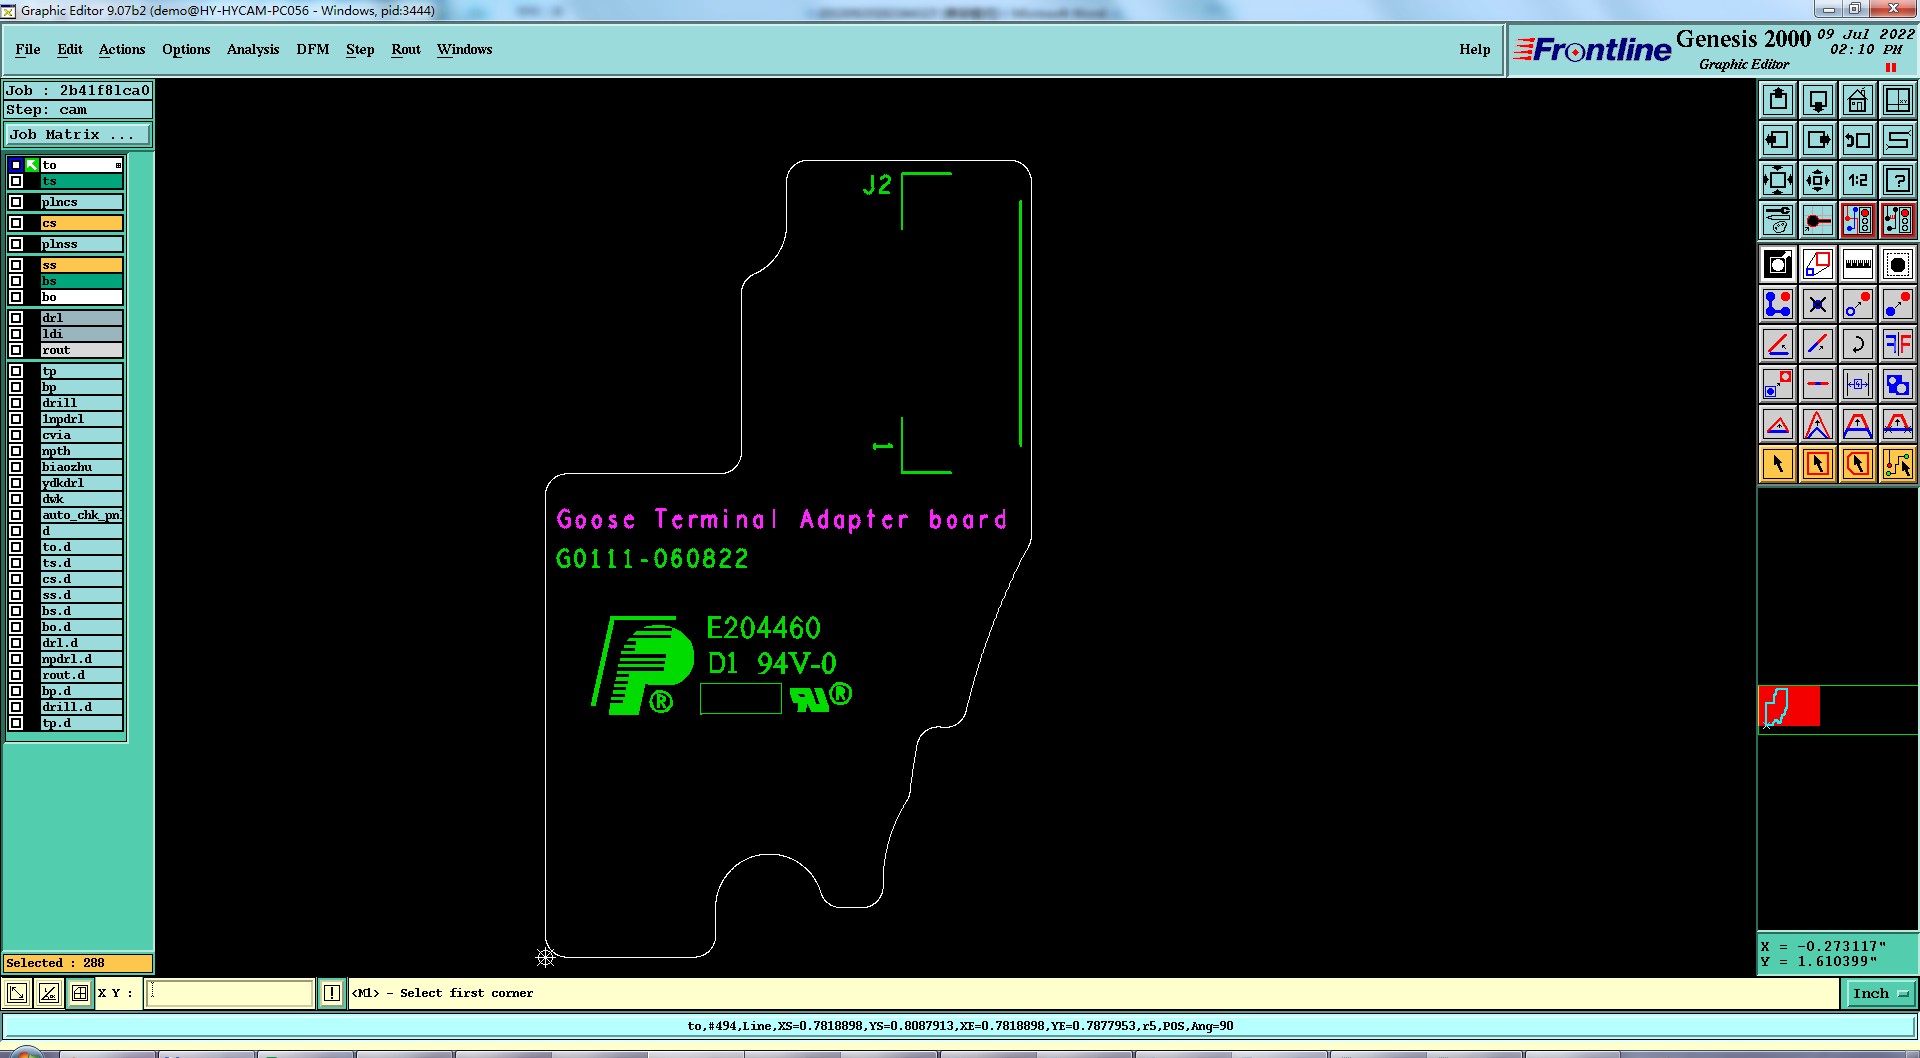Click the home view icon

coord(1858,100)
